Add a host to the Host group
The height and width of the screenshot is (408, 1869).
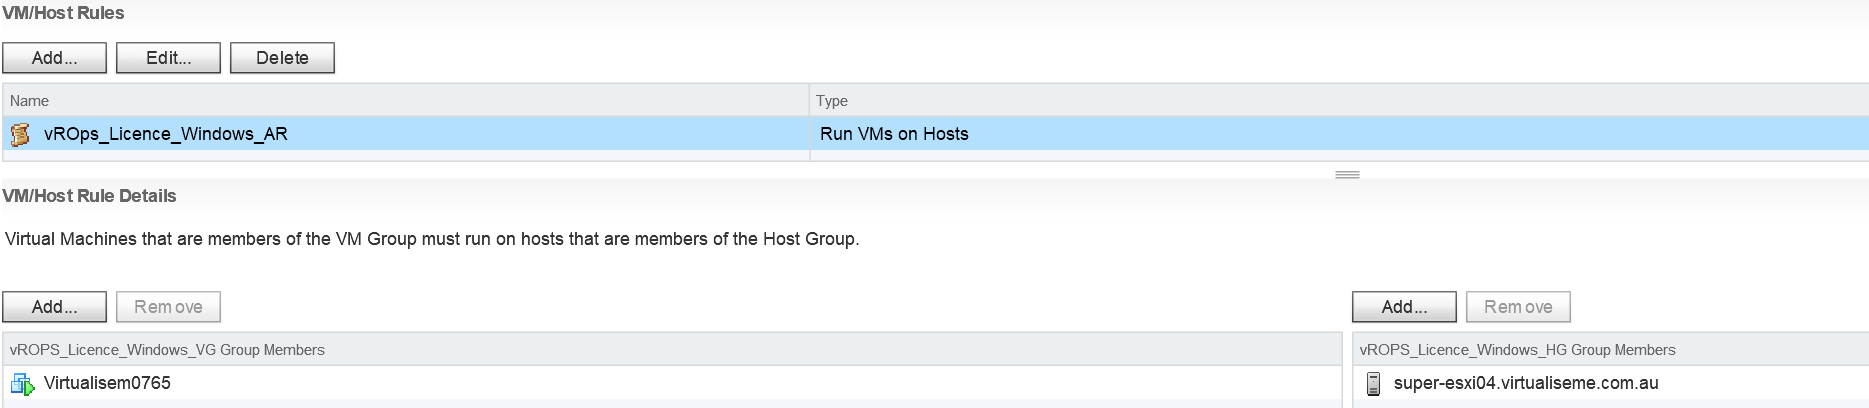tap(1404, 307)
